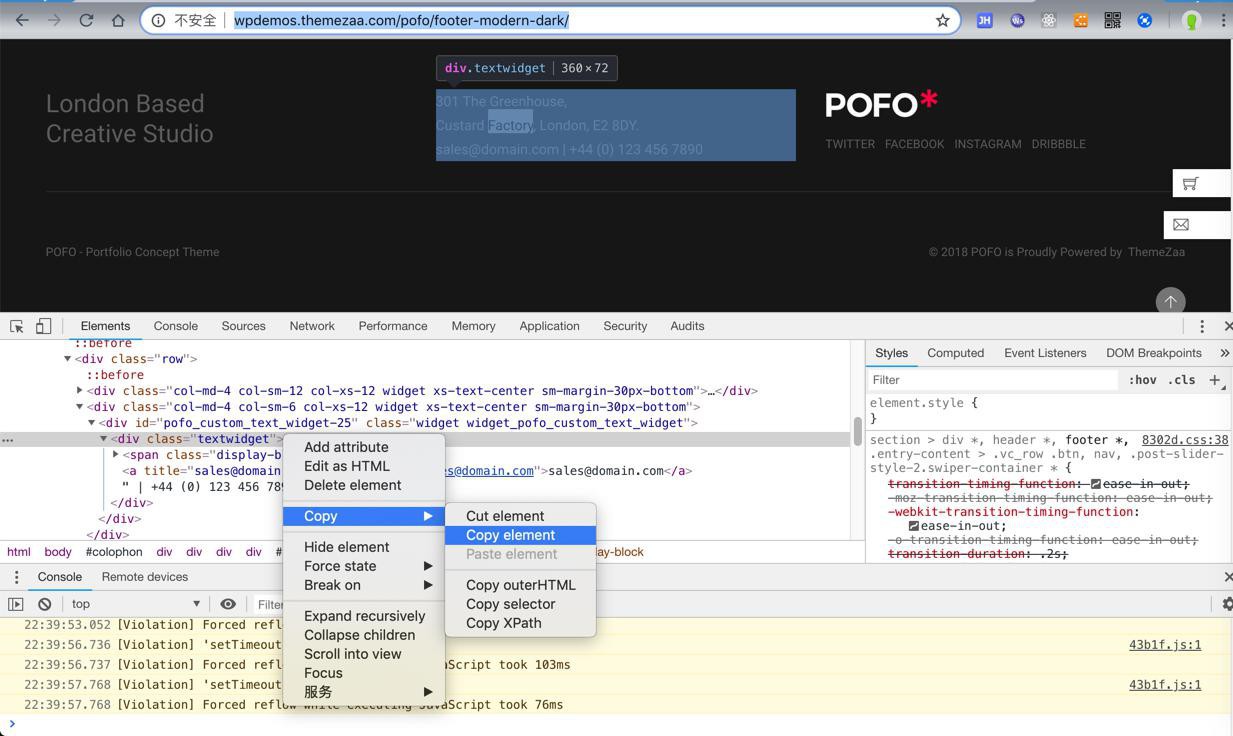
Task: Click the green user profile icon
Action: coord(1191,20)
